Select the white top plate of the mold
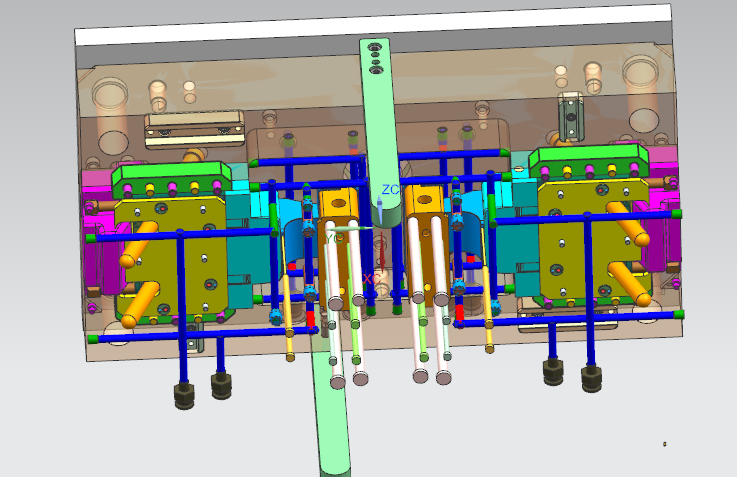Viewport: 737px width, 477px height. pyautogui.click(x=373, y=24)
